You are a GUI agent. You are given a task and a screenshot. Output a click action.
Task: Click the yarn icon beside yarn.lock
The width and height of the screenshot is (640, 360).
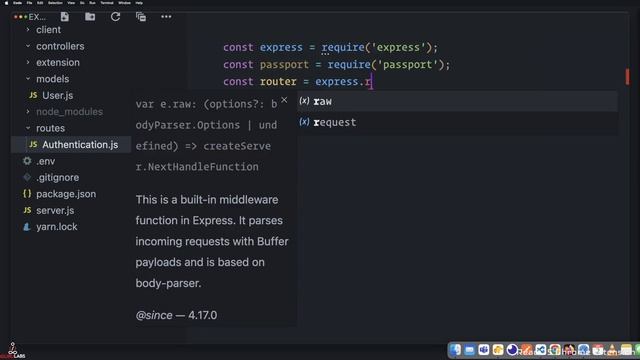pos(27,227)
